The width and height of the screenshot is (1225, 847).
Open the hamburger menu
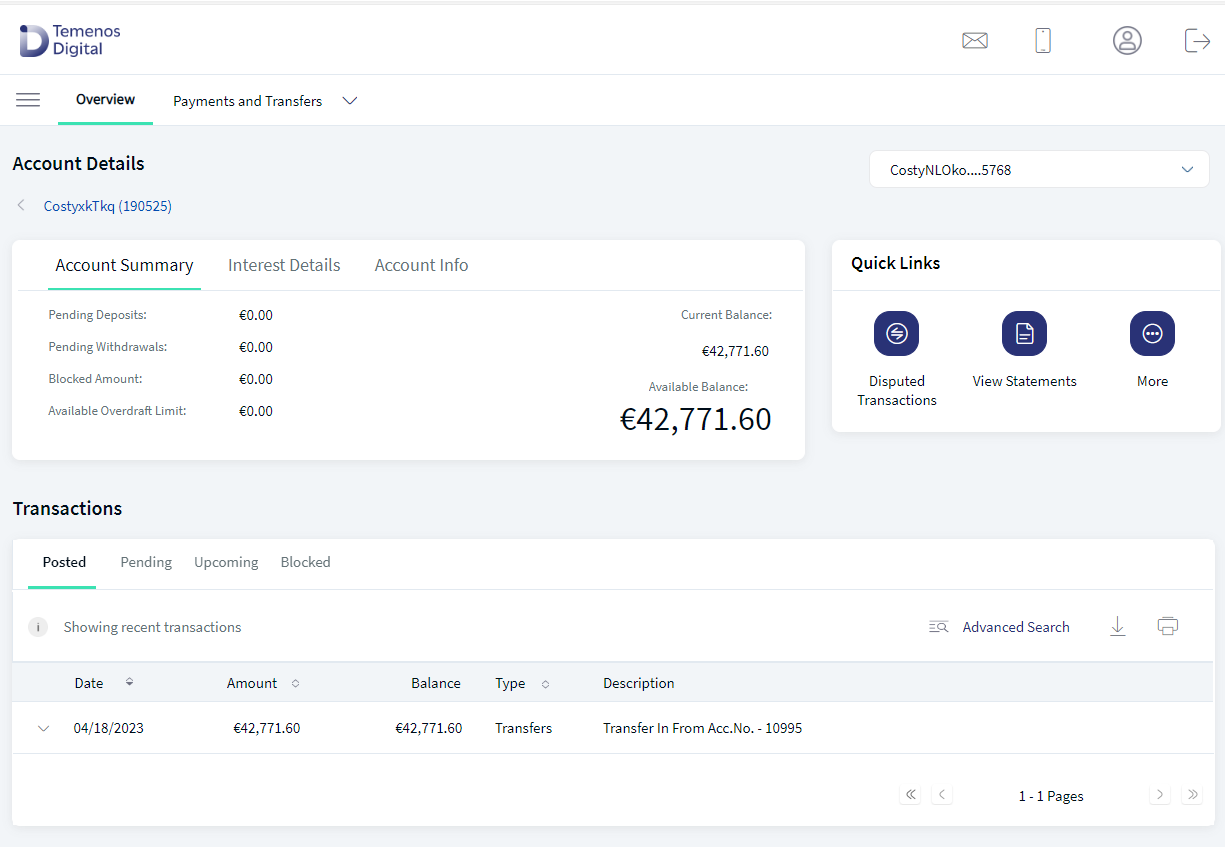[28, 100]
